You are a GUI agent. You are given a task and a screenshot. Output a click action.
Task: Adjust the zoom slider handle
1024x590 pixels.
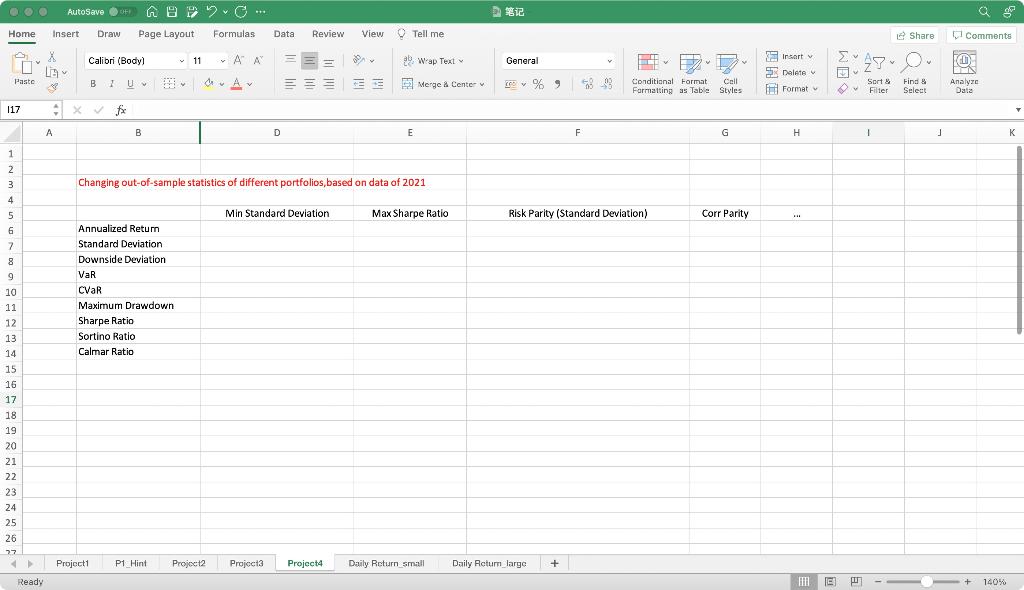pos(926,582)
